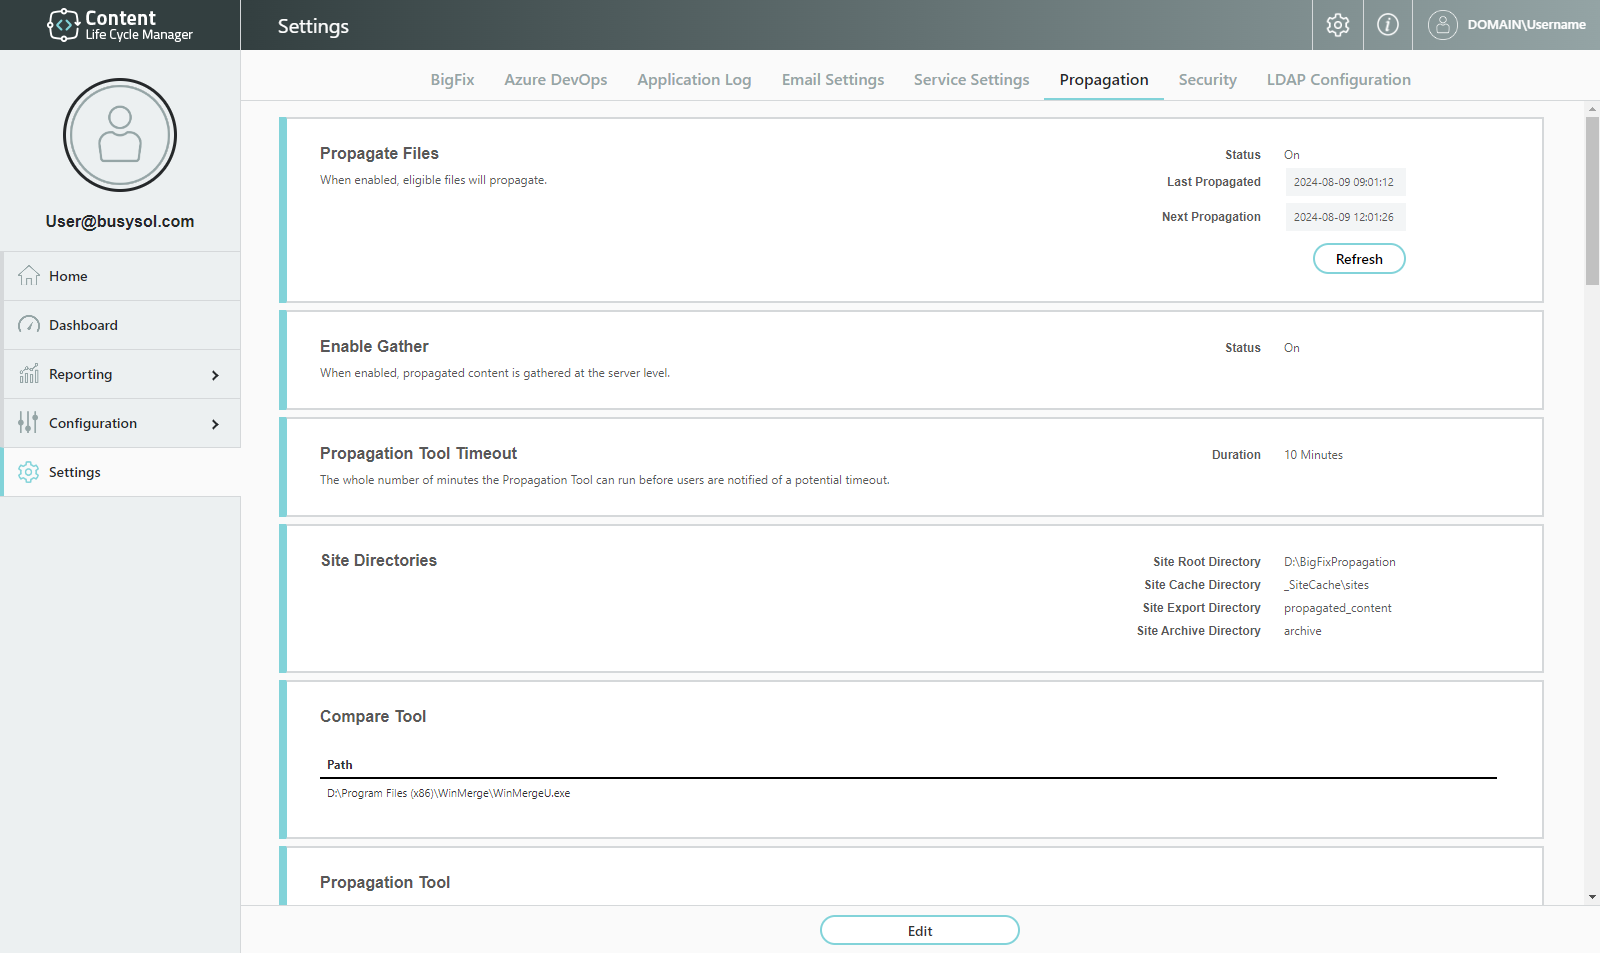Click the Content Life Cycle Manager logo

pos(120,25)
